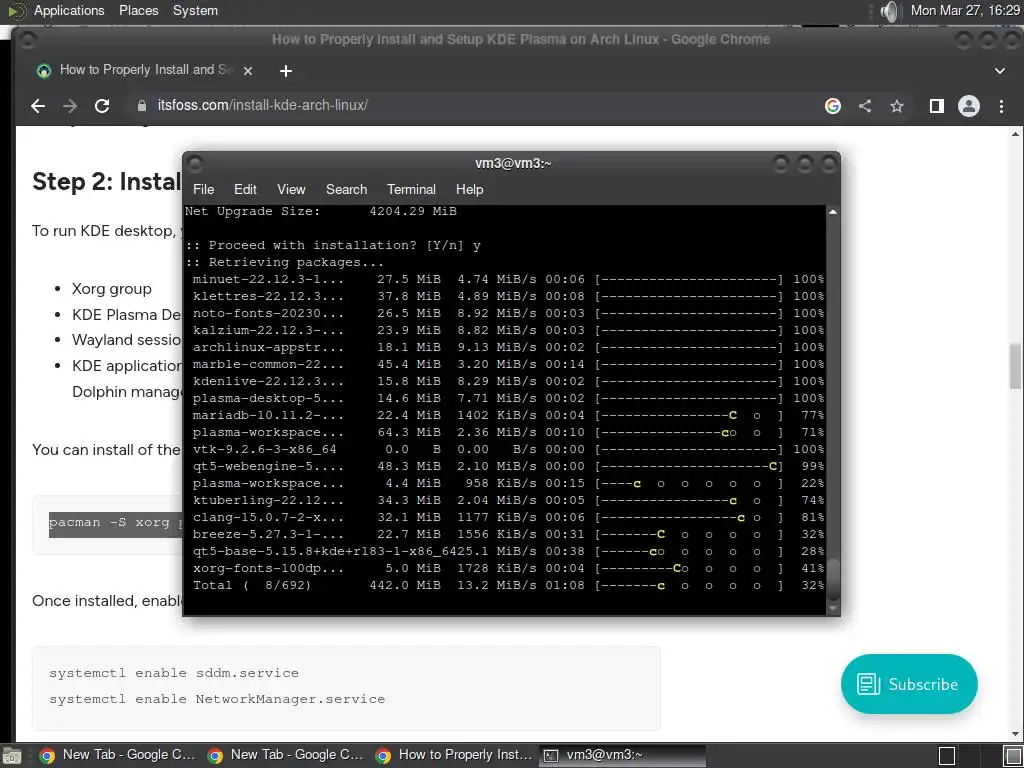The height and width of the screenshot is (768, 1024).
Task: Open Chrome profile avatar
Action: (x=968, y=106)
